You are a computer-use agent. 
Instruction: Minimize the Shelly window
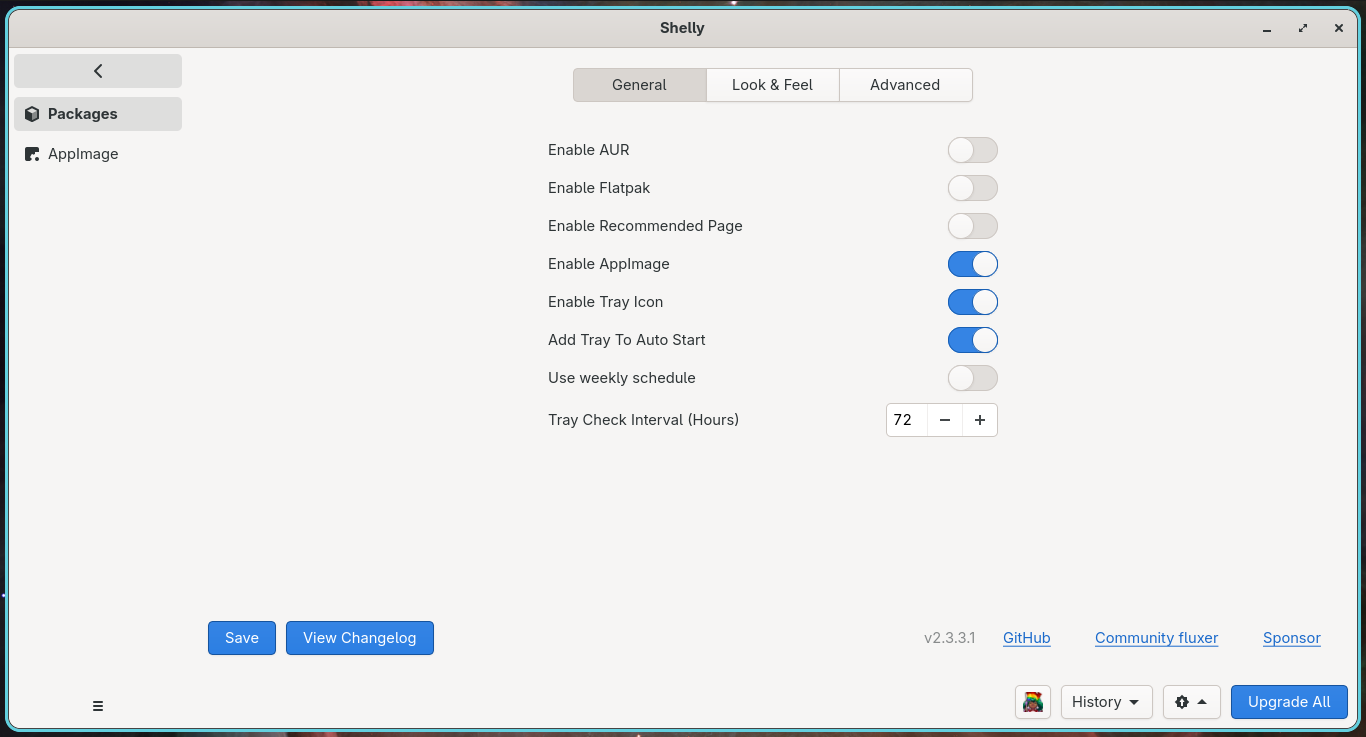pyautogui.click(x=1267, y=28)
